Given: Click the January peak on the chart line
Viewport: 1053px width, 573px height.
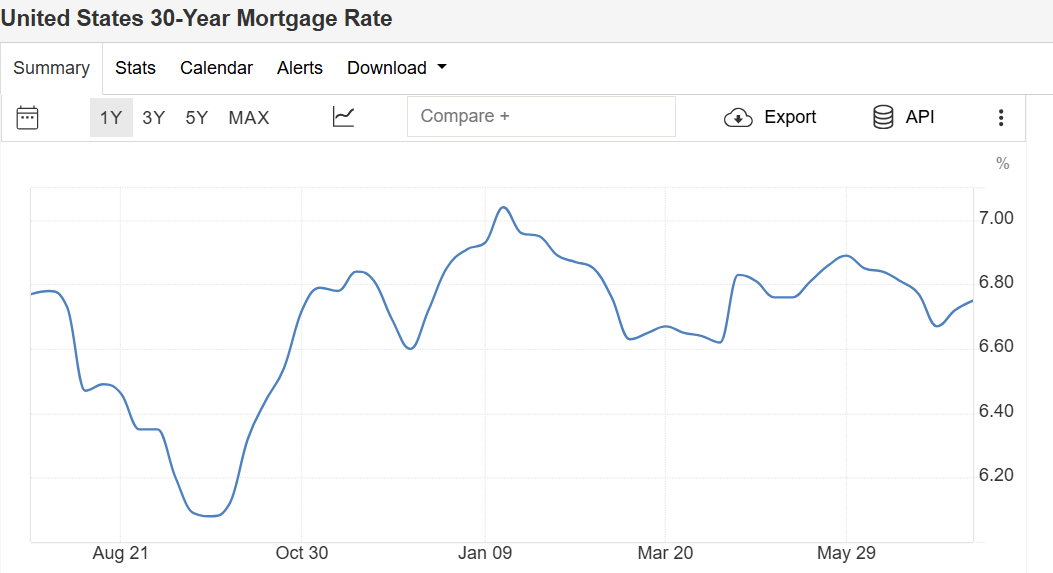Looking at the screenshot, I should 504,208.
